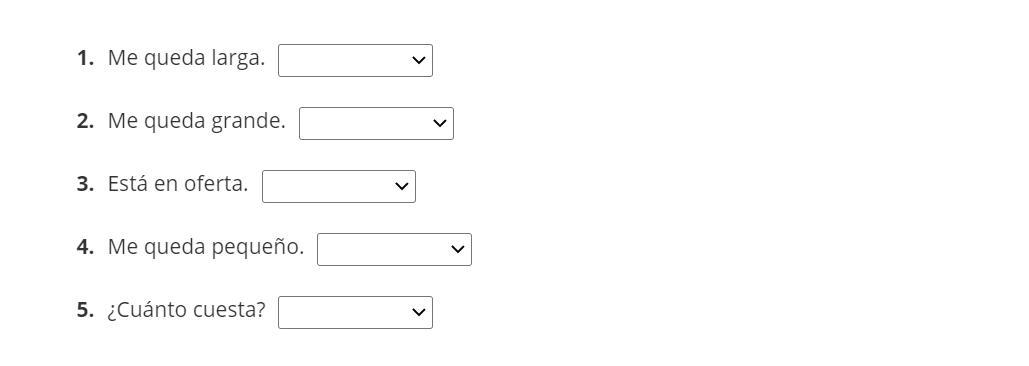Click the chevron arrow in question 5's select box
Viewport: 1029px width, 366px height.
click(x=419, y=312)
